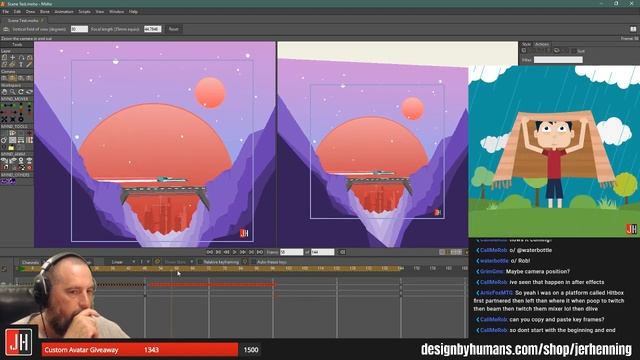Screen dimensions: 640x360
Task: Click the designbyhumans.com shop link text
Action: pyautogui.click(x=527, y=349)
